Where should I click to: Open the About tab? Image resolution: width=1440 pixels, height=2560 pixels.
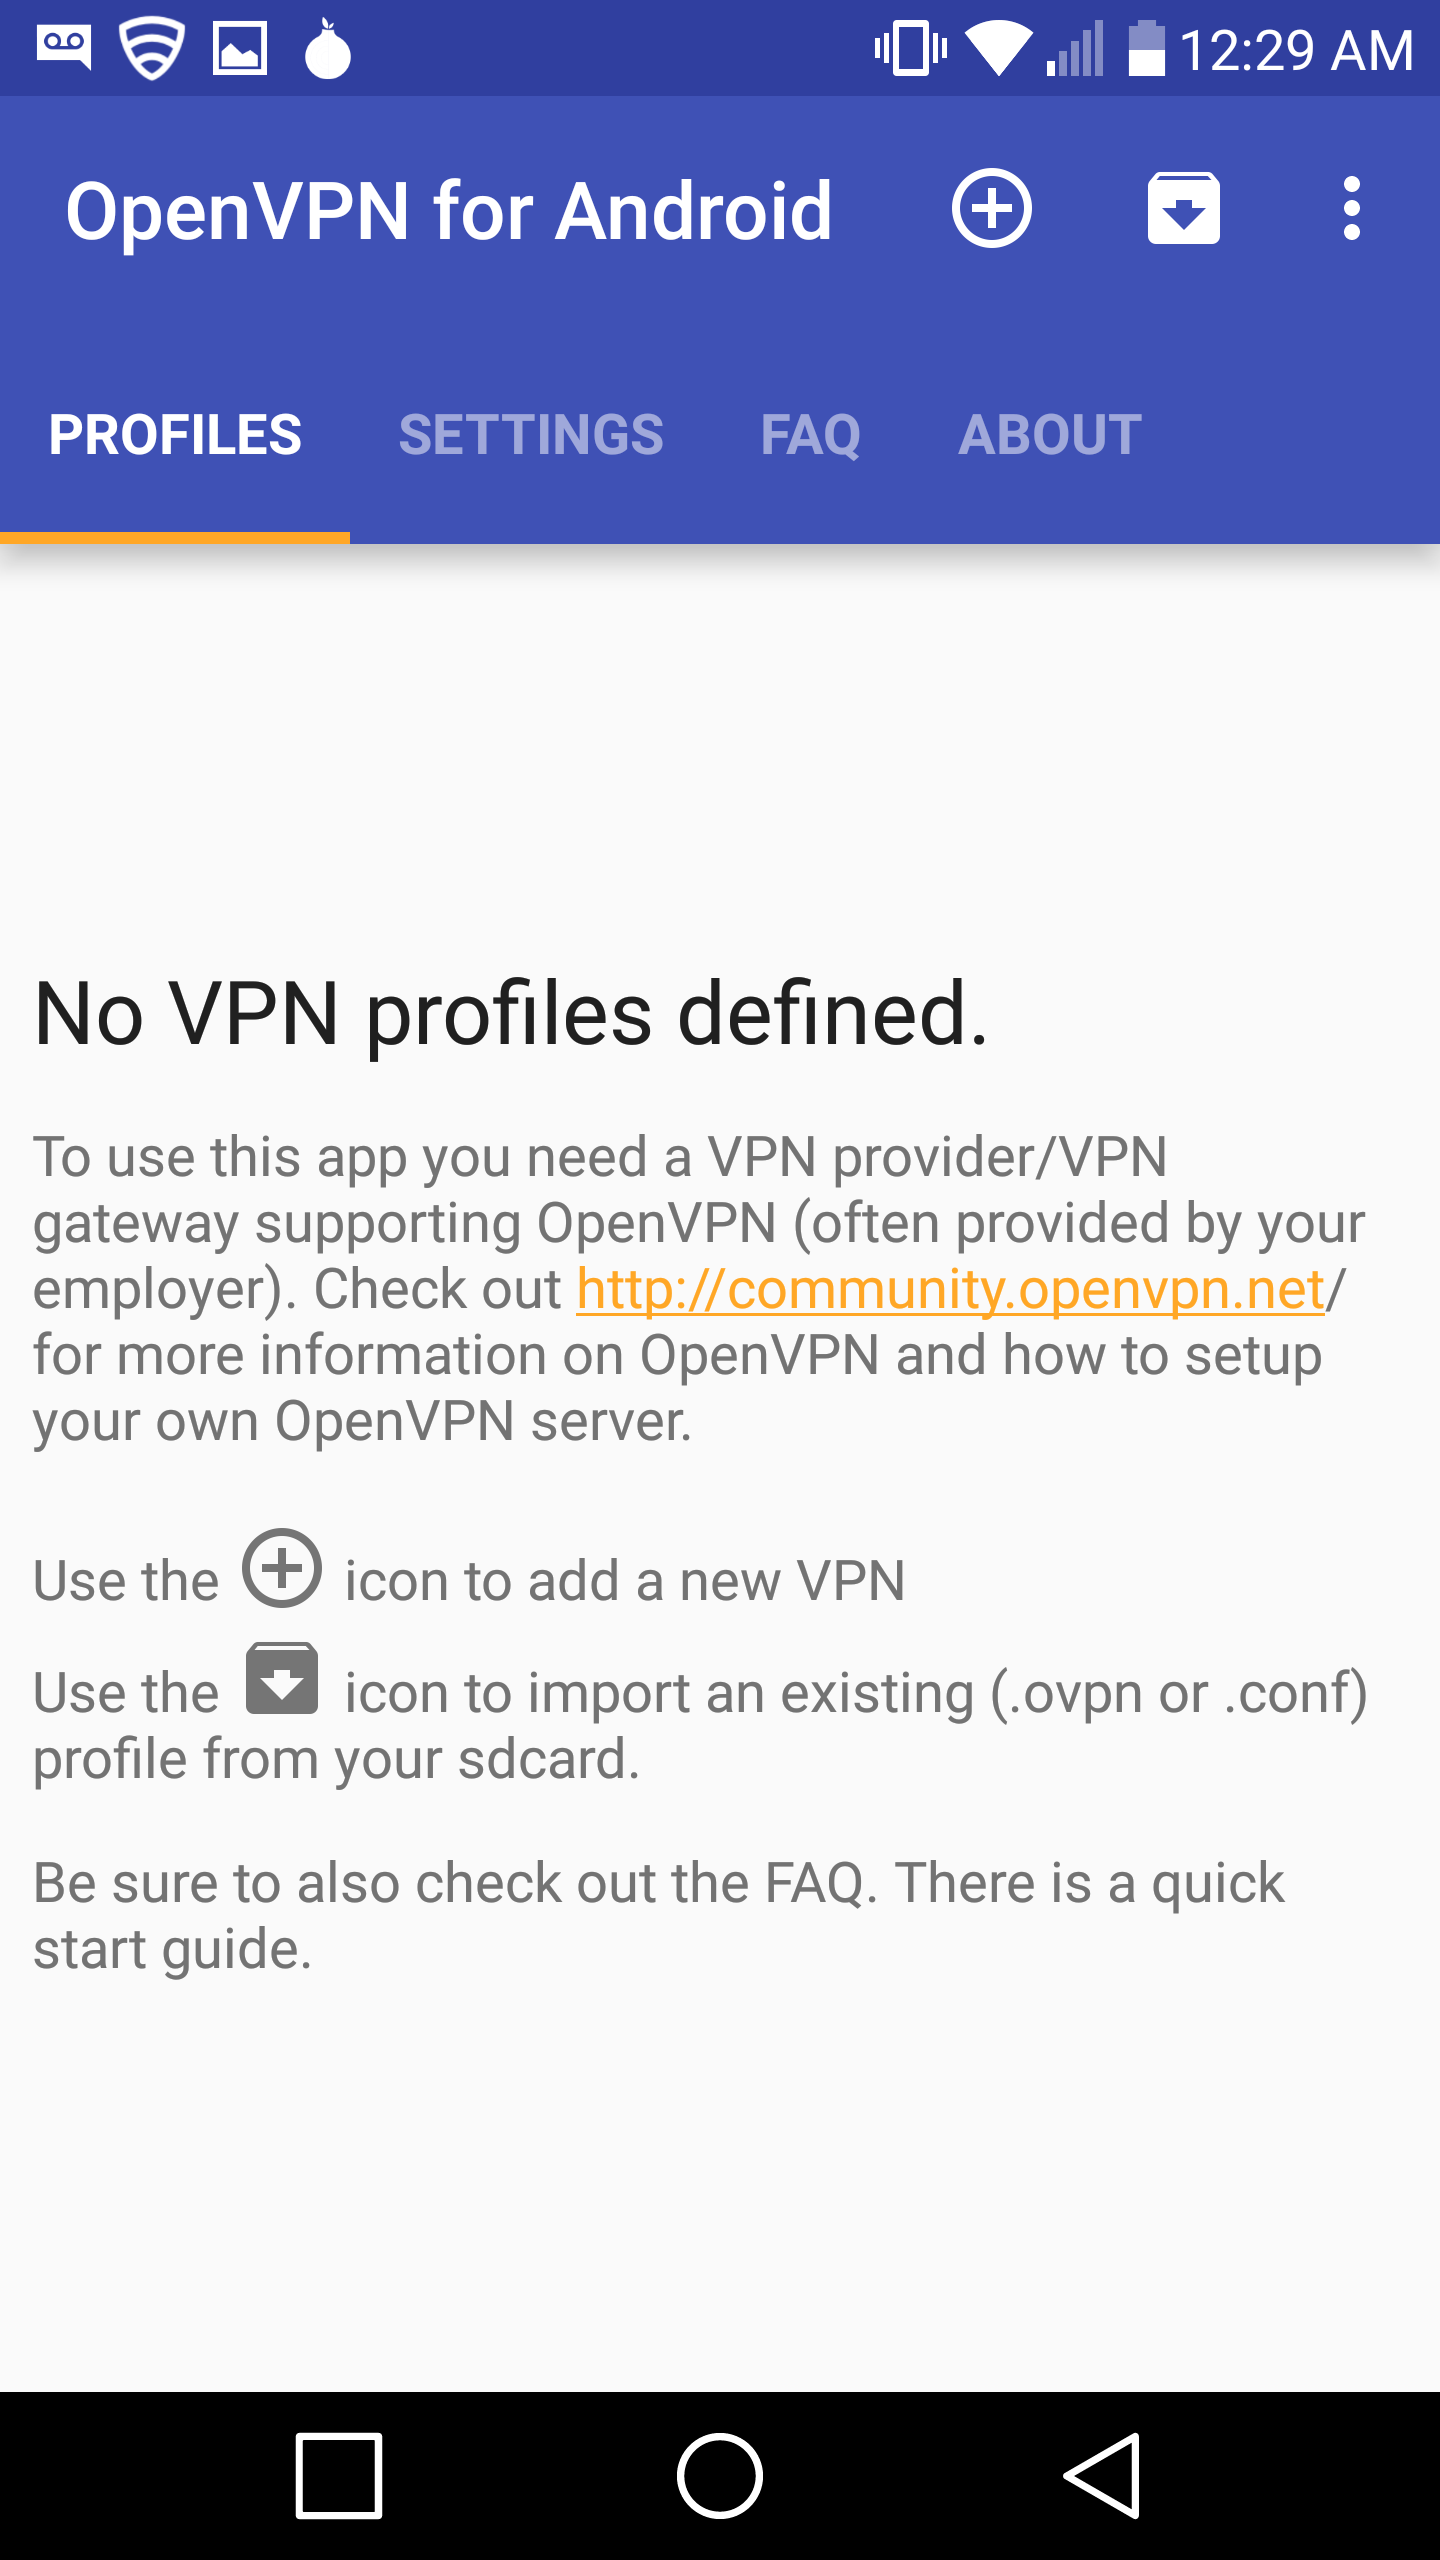pyautogui.click(x=1050, y=435)
